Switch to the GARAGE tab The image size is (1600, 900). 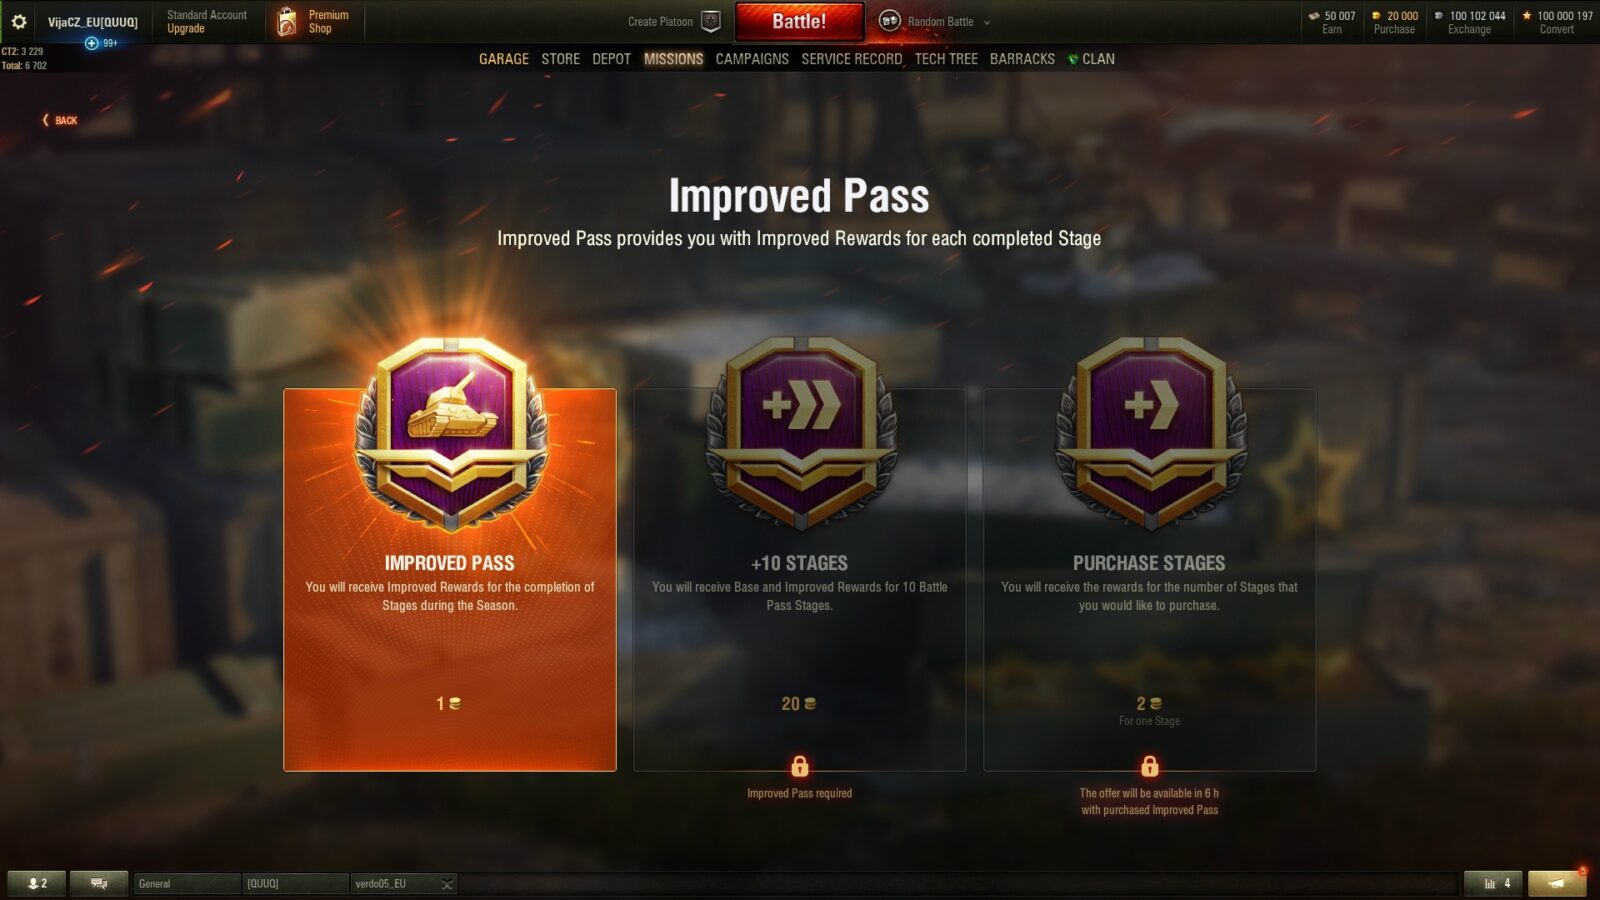[x=504, y=59]
